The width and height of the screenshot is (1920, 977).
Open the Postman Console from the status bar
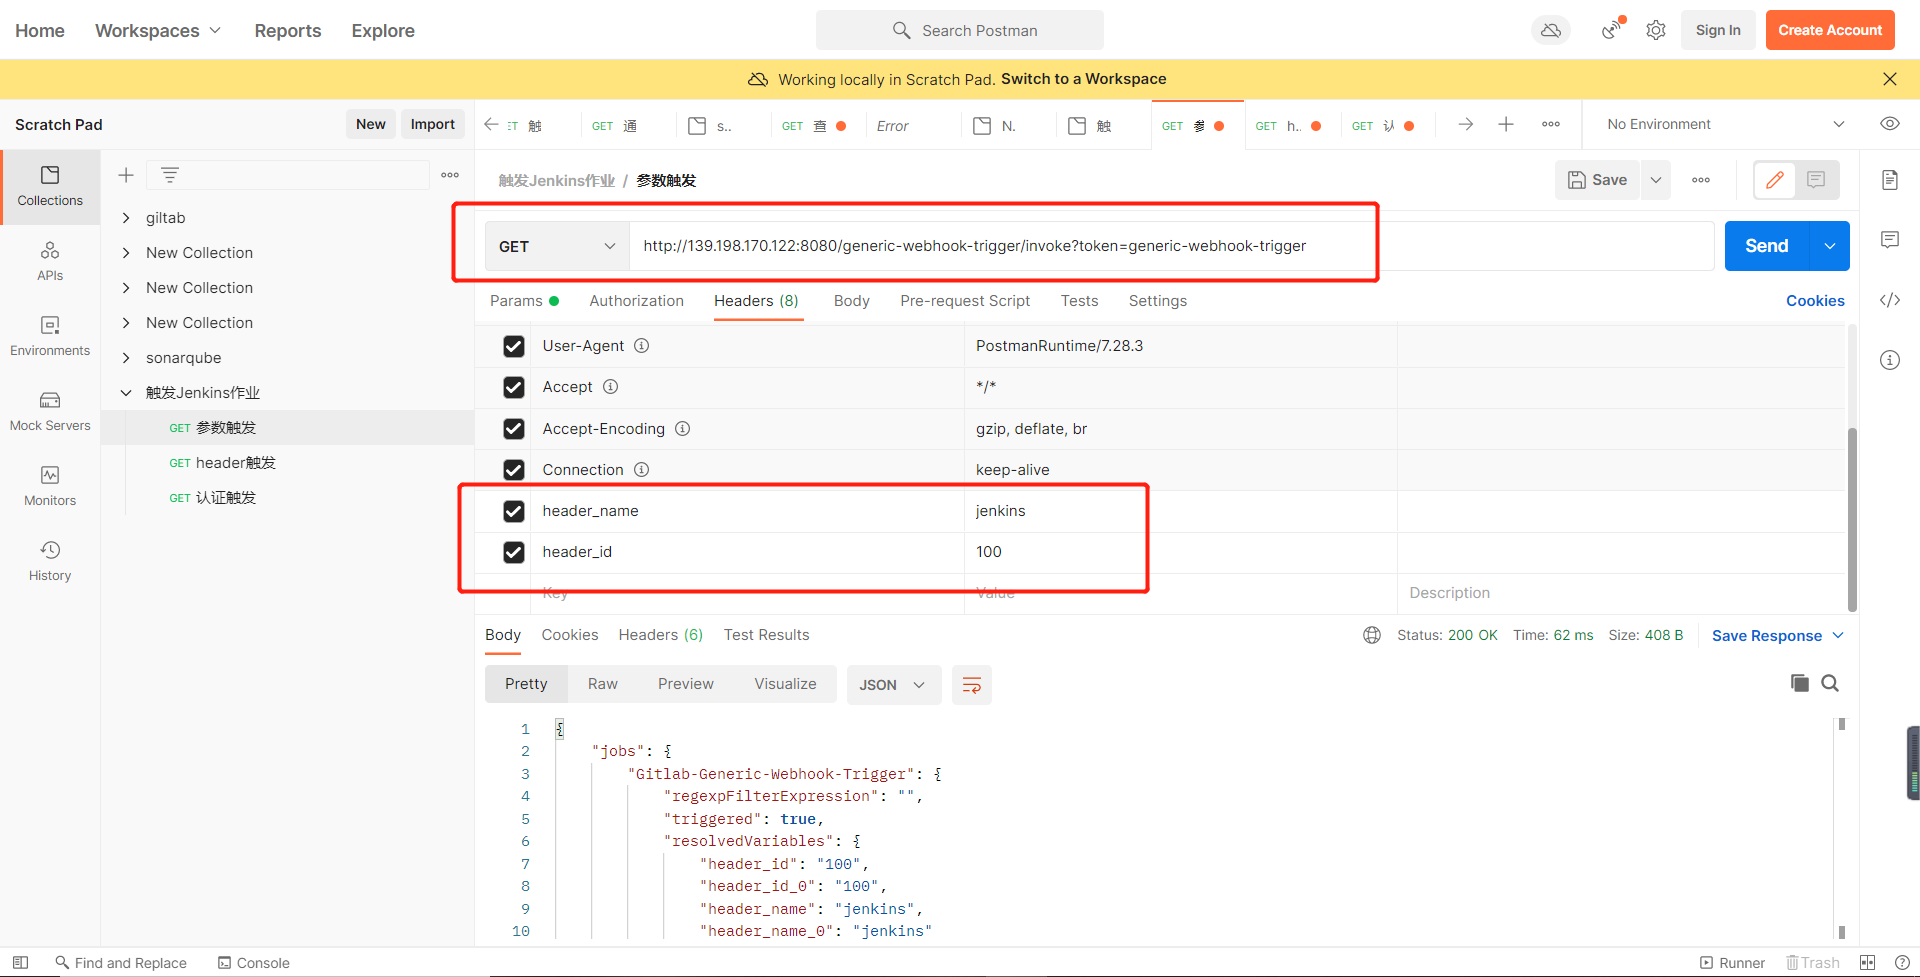253,962
